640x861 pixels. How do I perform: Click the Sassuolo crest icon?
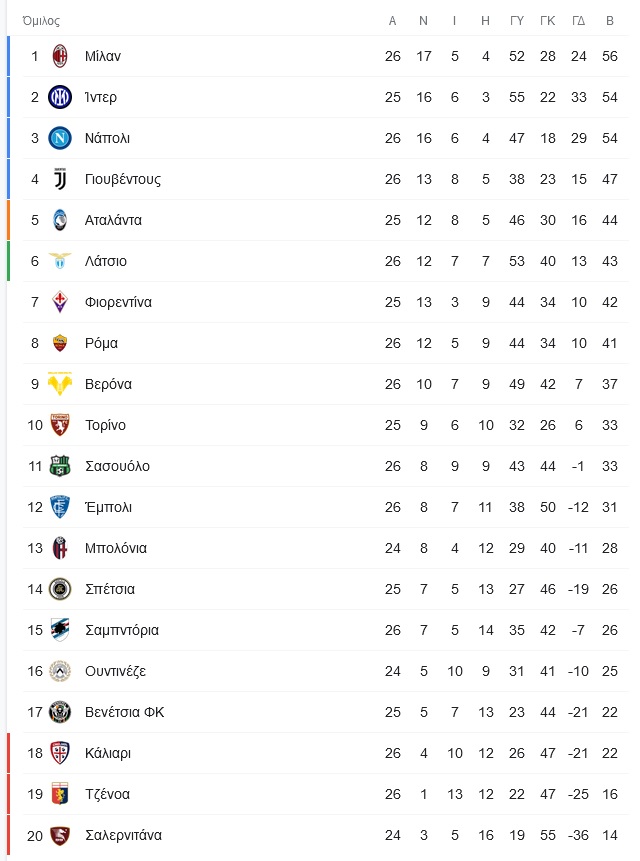pyautogui.click(x=60, y=466)
